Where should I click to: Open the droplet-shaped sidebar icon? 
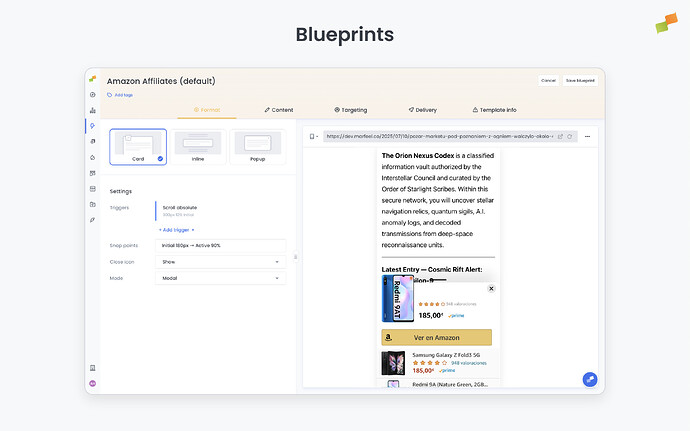tap(92, 157)
